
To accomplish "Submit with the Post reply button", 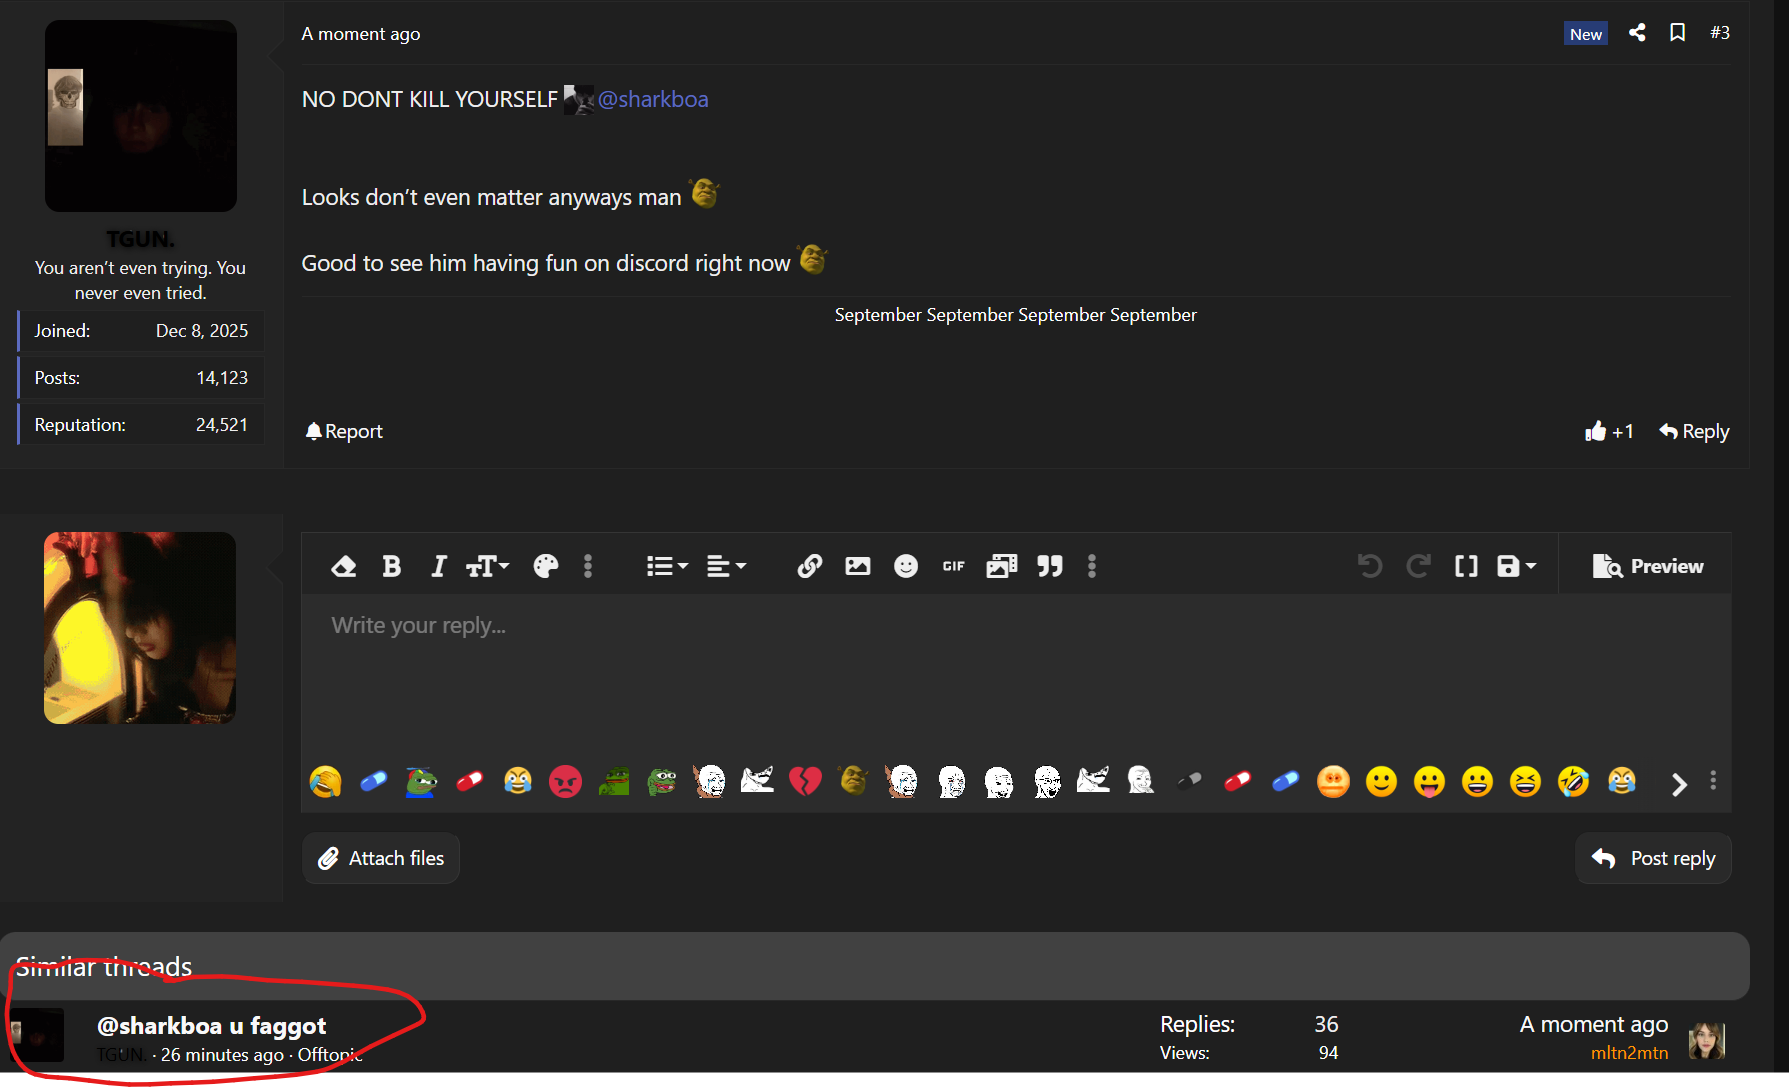I will coord(1653,858).
